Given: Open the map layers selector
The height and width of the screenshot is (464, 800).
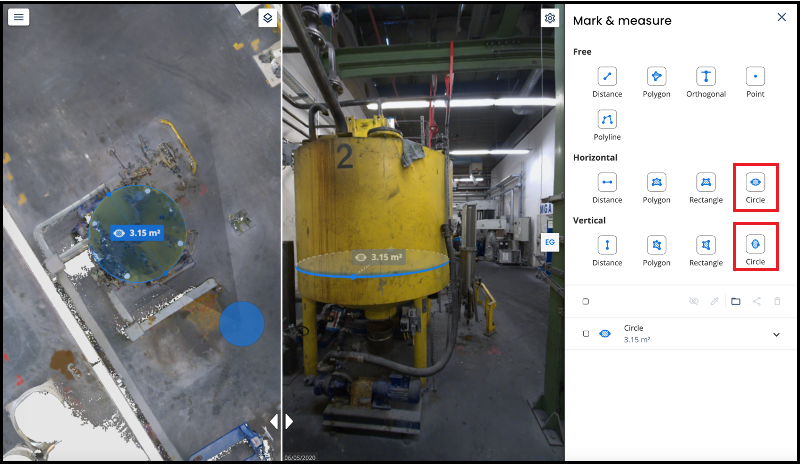Looking at the screenshot, I should 268,18.
